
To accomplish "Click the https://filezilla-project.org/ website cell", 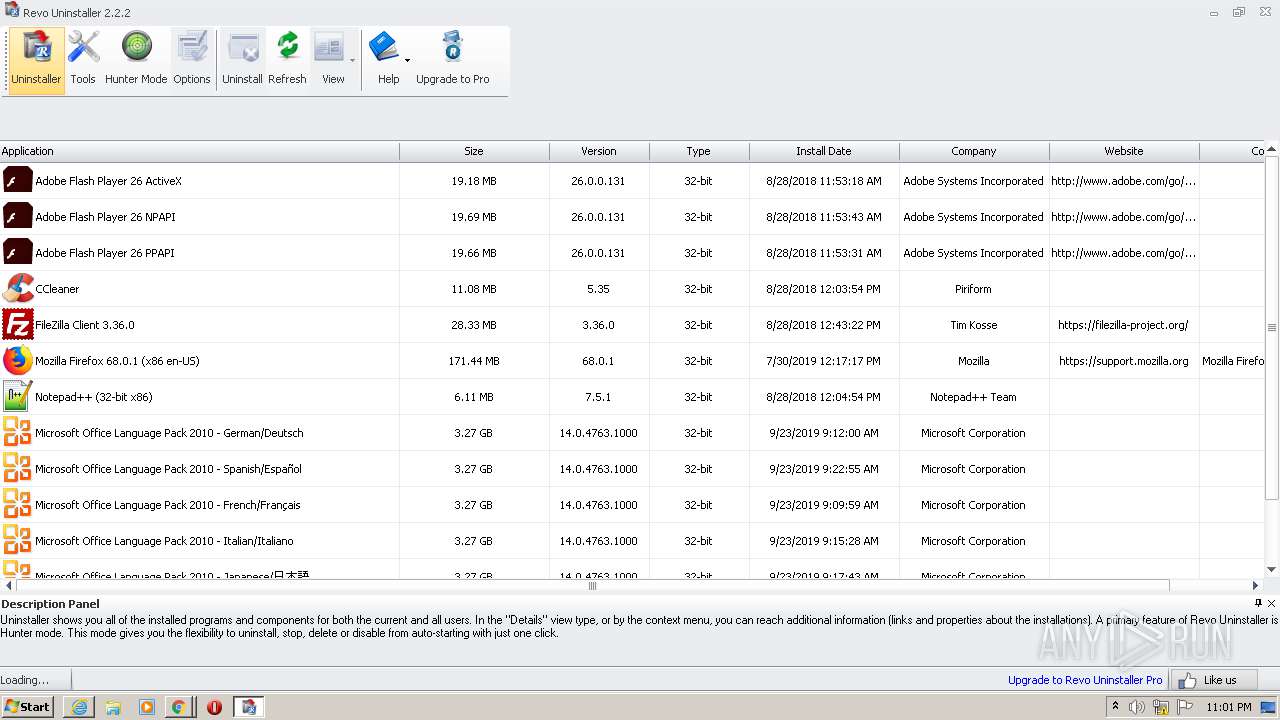I will pyautogui.click(x=1124, y=325).
